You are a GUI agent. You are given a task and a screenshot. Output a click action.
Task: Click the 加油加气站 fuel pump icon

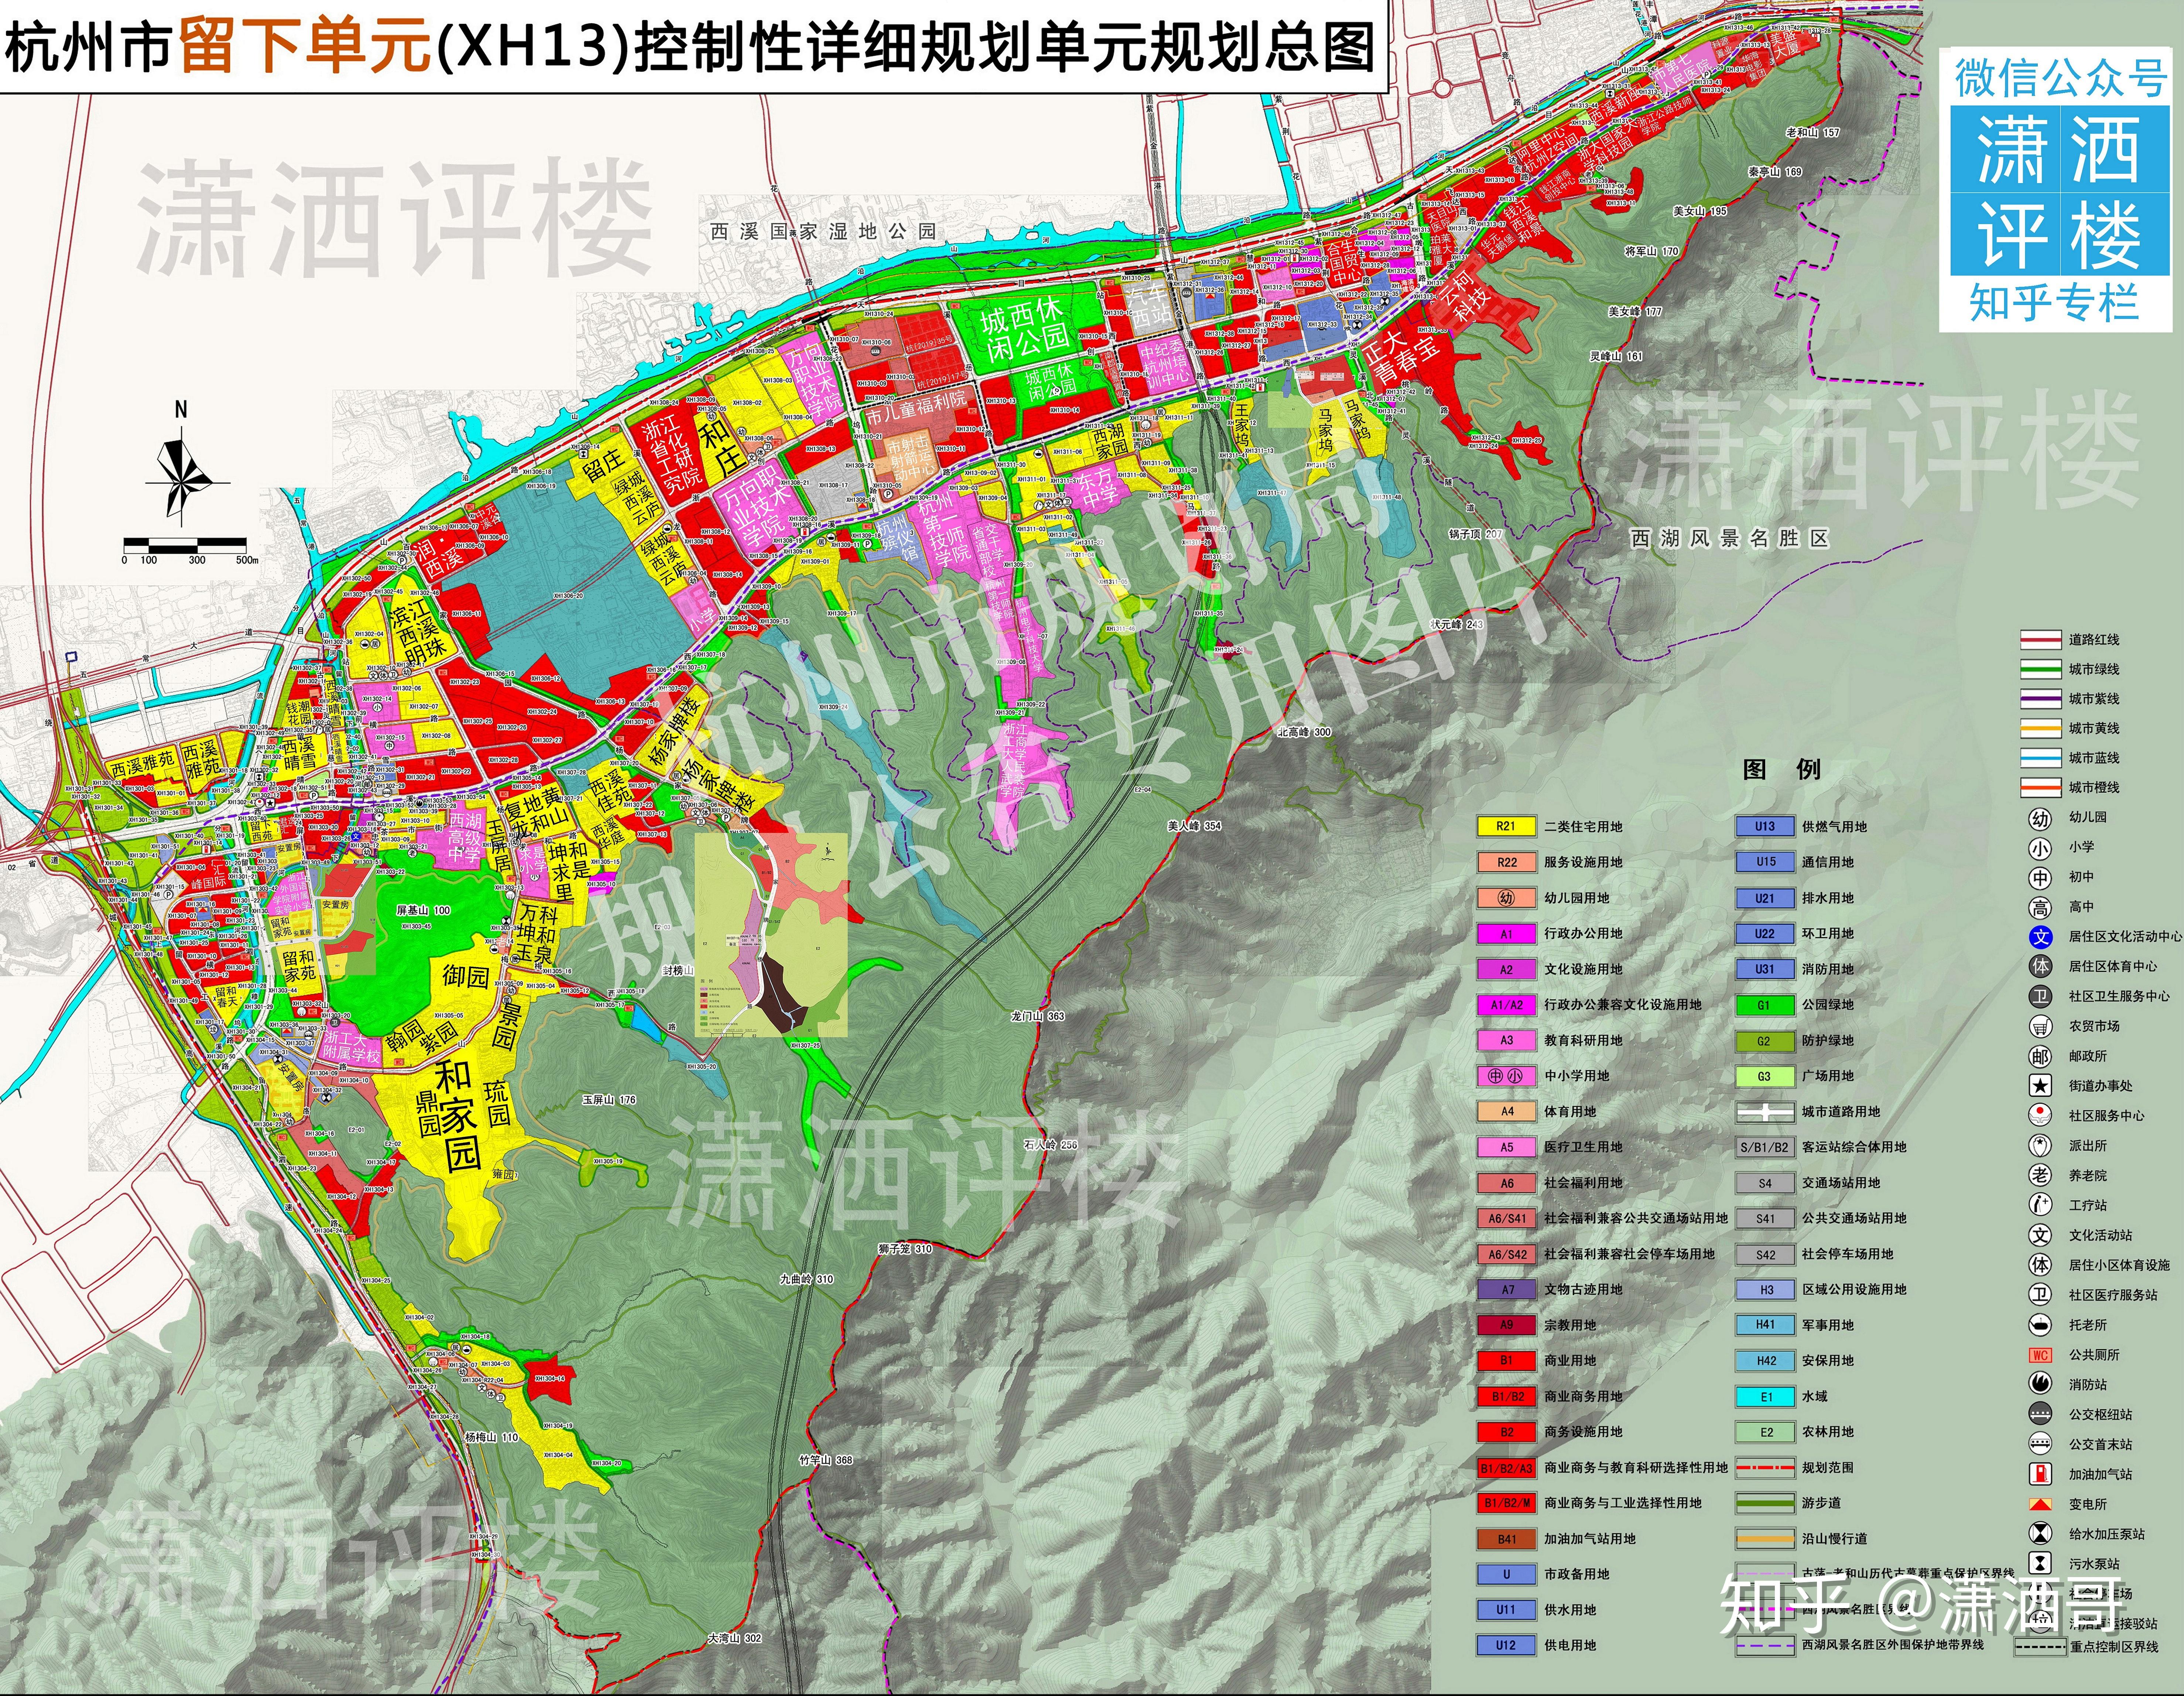(x=2040, y=1474)
